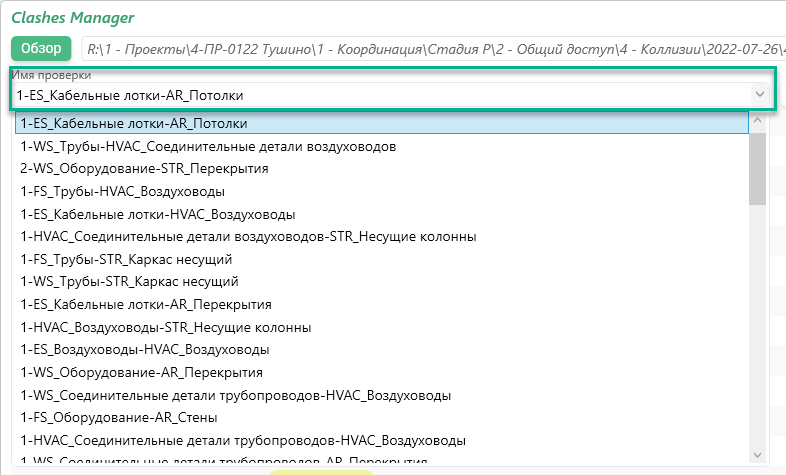Select 1-WS_Трубы-HVAC_Соединительные детали воздуховодов
This screenshot has height=475, width=786.
tap(382, 146)
